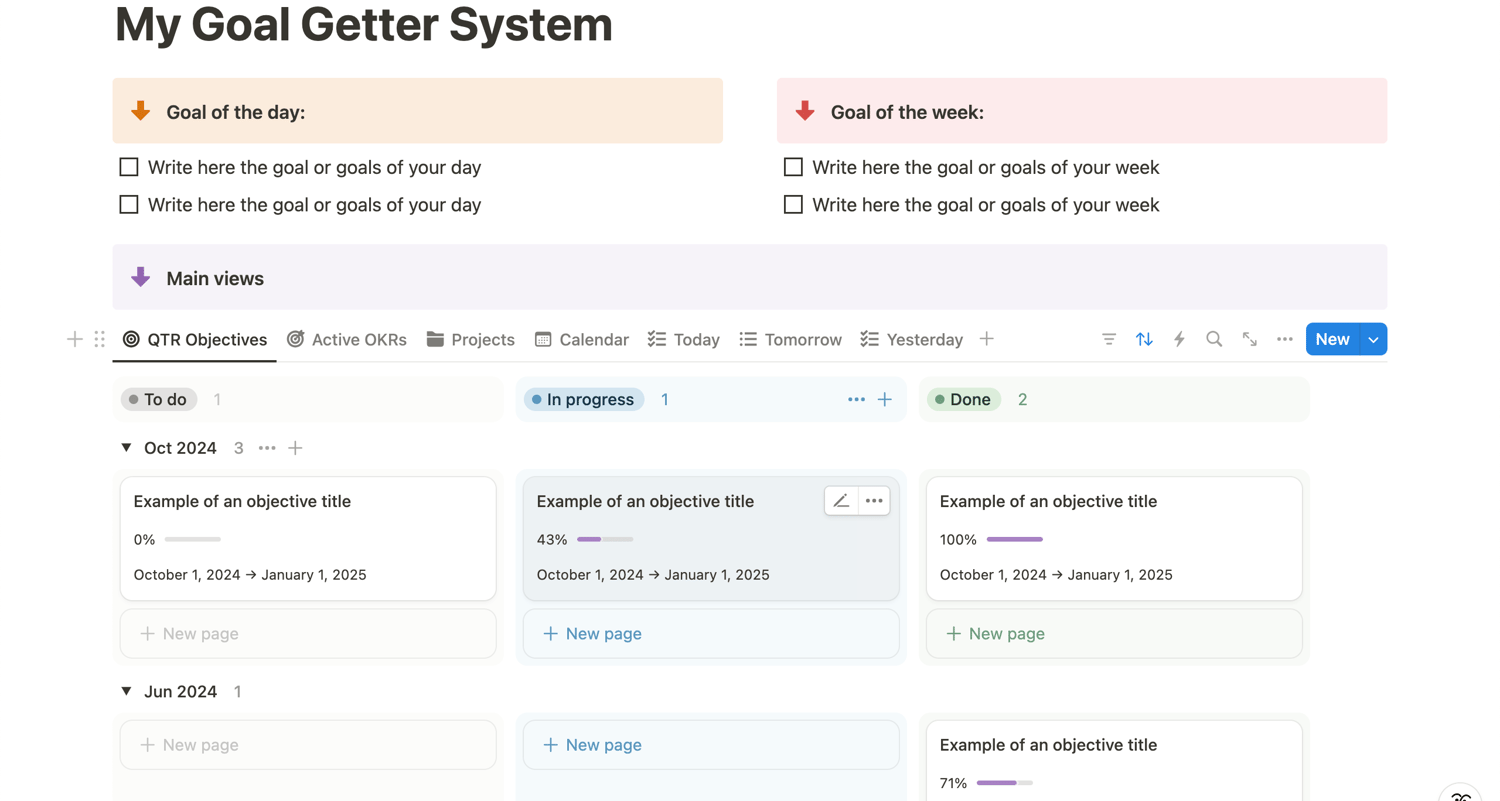This screenshot has height=801, width=1500.
Task: Click the red arrow in Goal of the week
Action: pos(805,111)
